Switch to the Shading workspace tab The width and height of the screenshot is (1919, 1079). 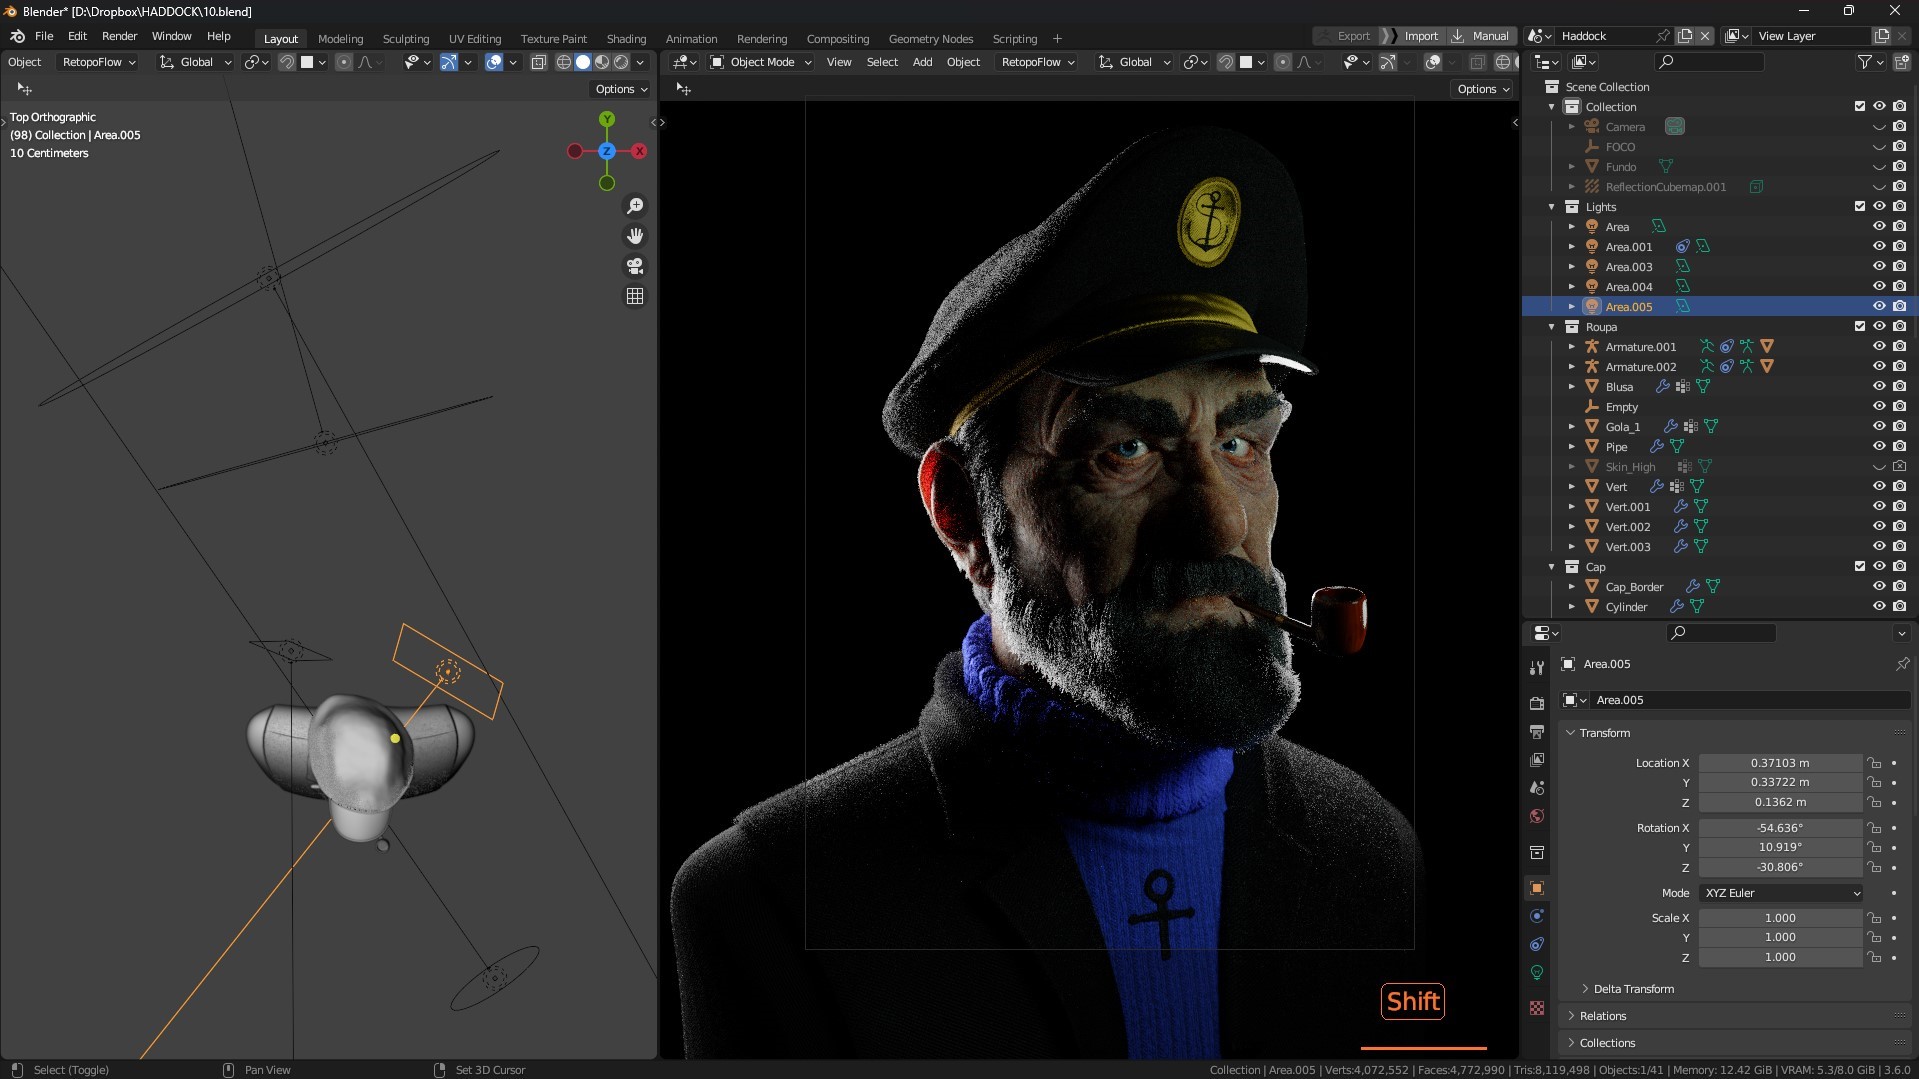pos(626,39)
